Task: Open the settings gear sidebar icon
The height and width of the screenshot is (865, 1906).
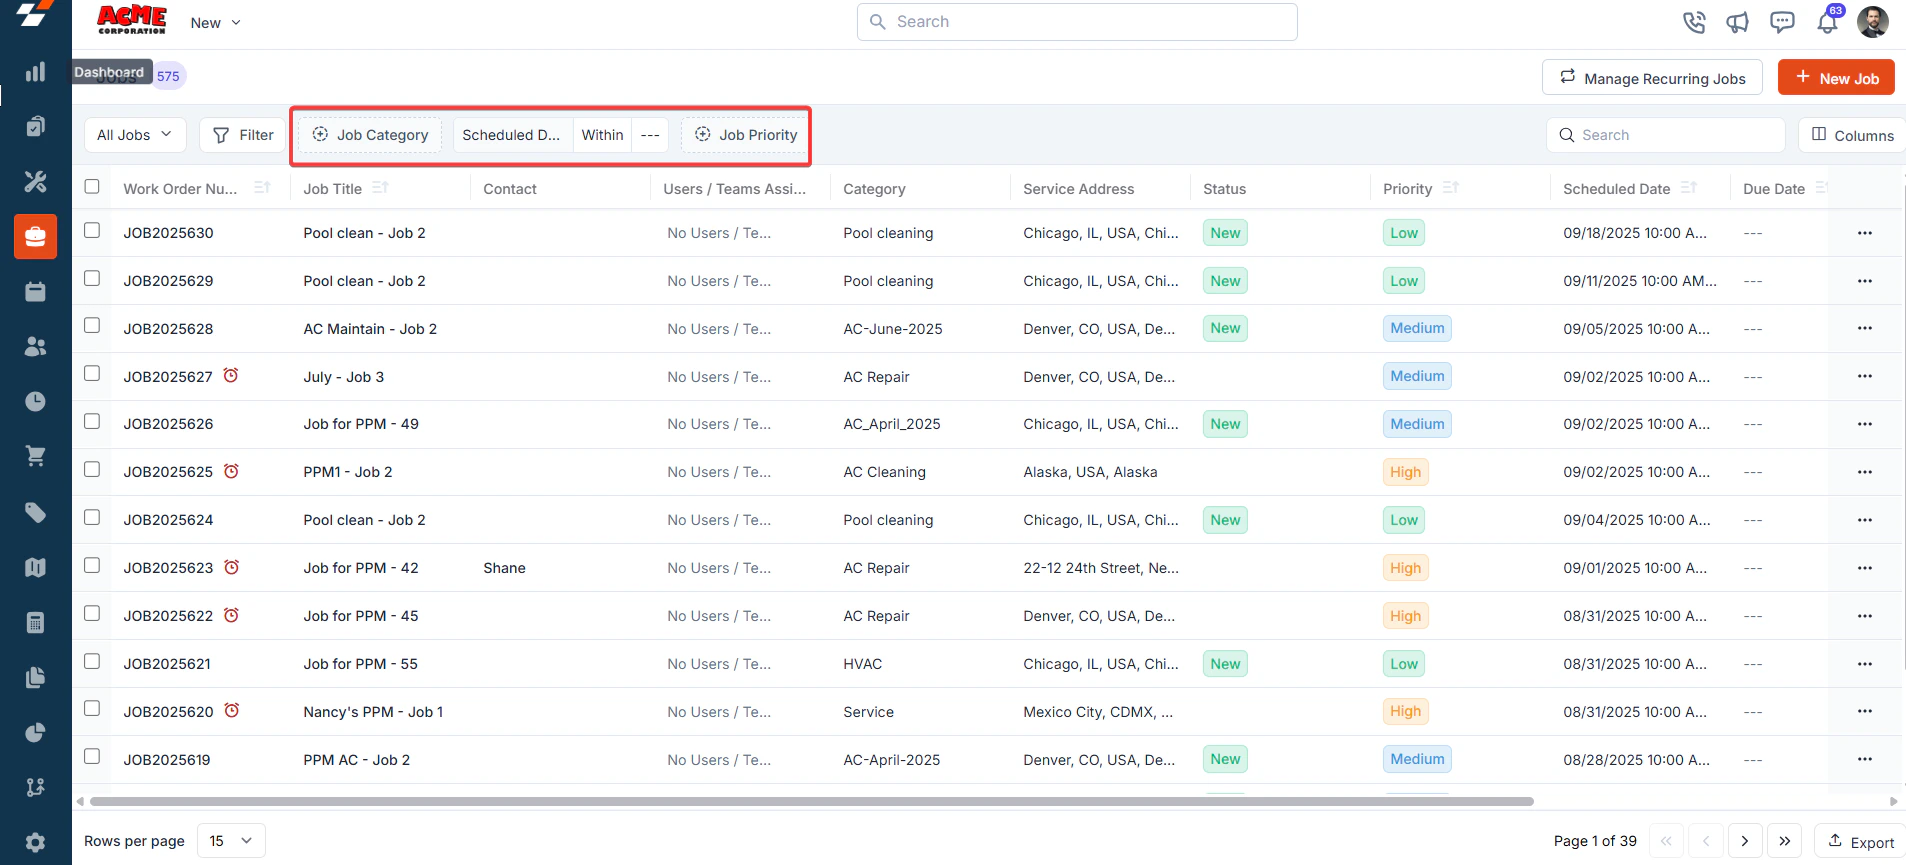Action: point(35,842)
